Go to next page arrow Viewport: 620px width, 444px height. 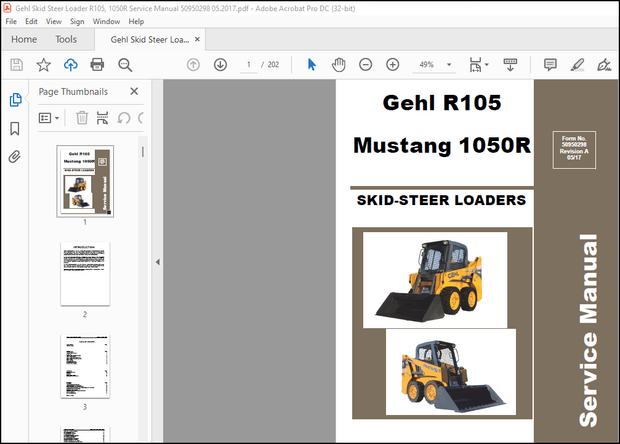220,64
